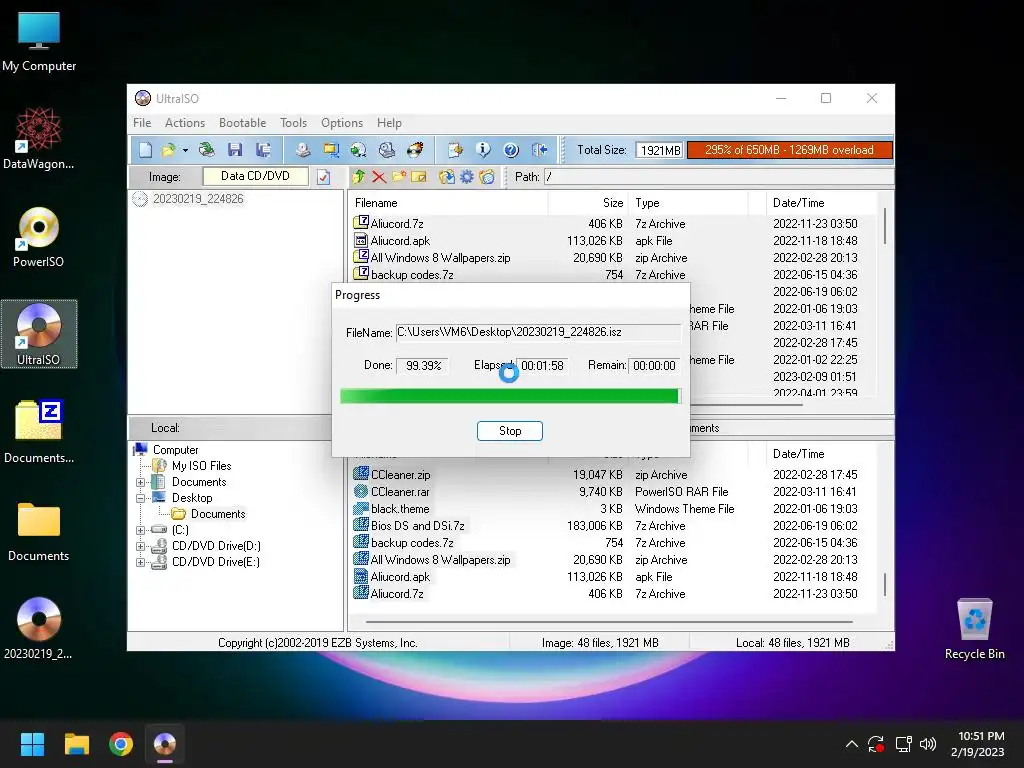
Task: Click the Rename folder icon
Action: (419, 176)
